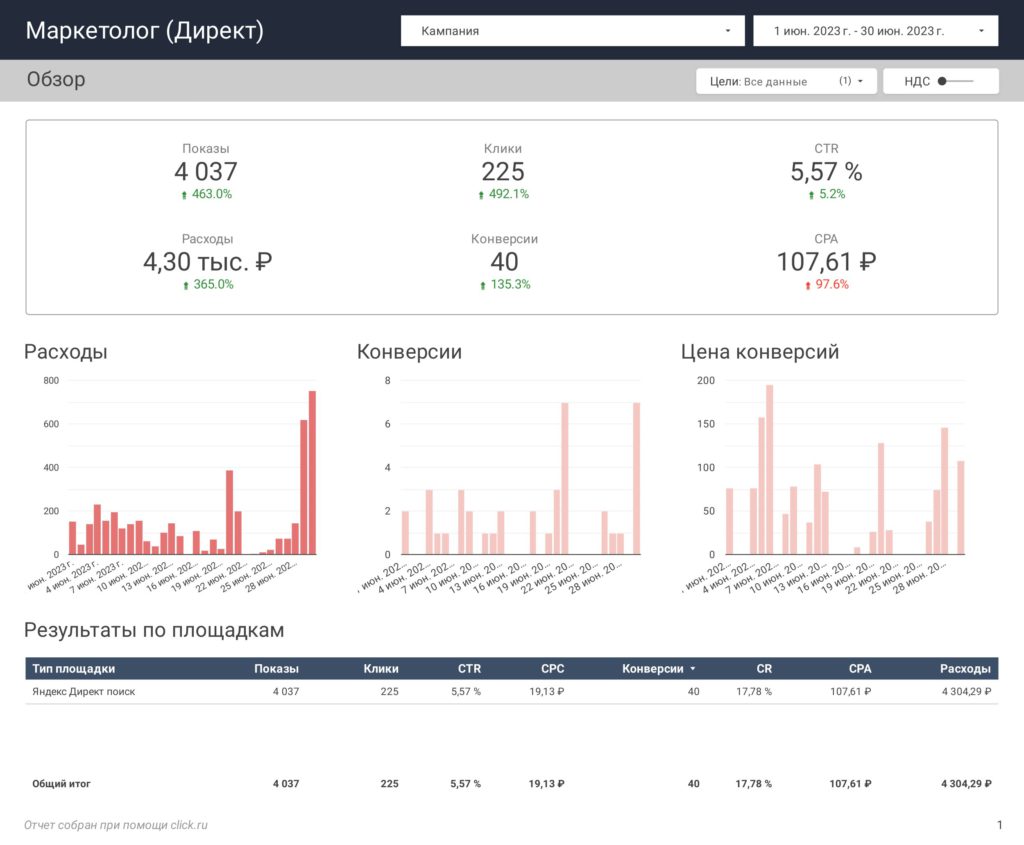1024x845 pixels.
Task: Click the green up arrow under Клики
Action: pos(481,195)
